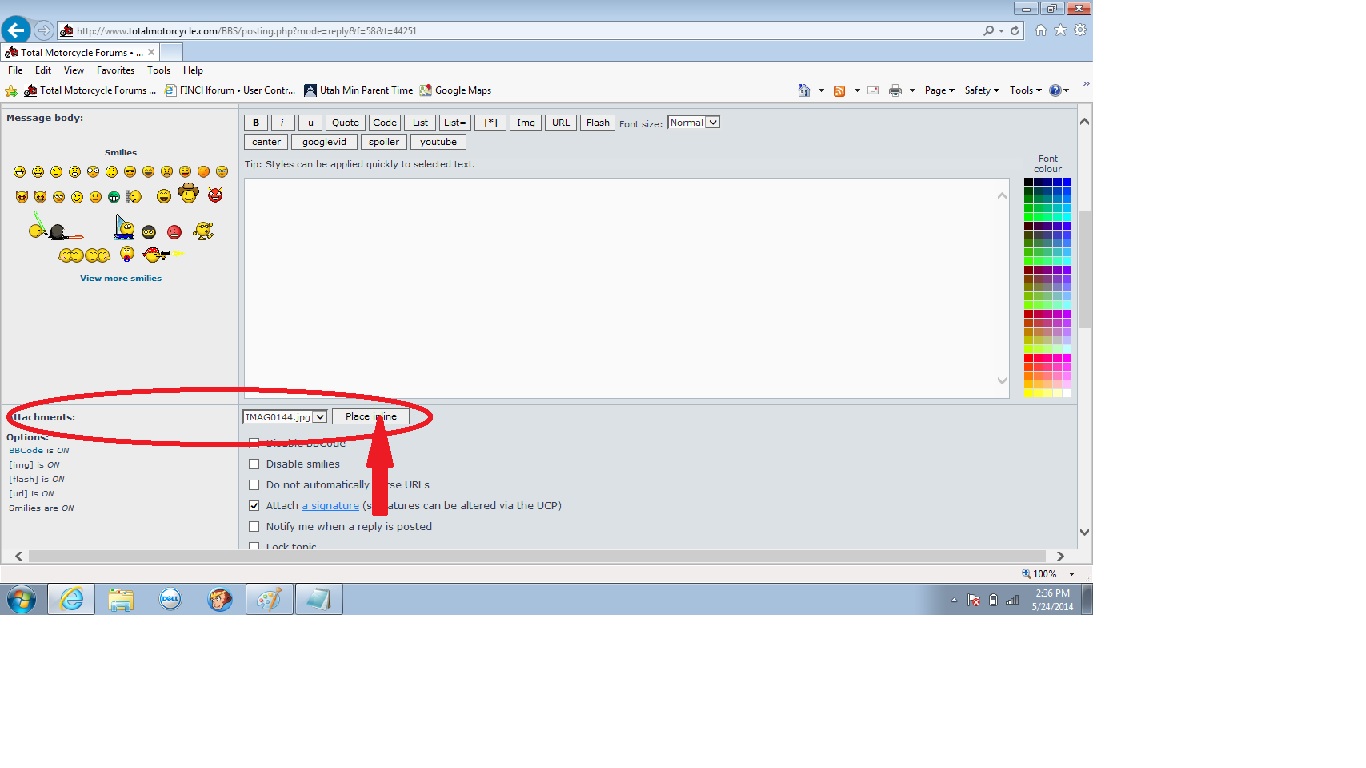Image resolution: width=1366 pixels, height=768 pixels.
Task: Click the blue Help question mark icon
Action: click(1054, 90)
